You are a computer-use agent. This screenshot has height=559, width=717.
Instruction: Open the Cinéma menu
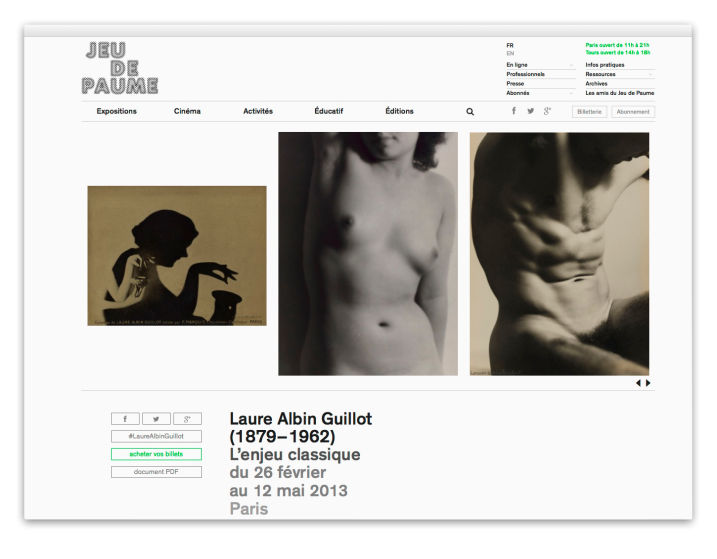click(187, 111)
